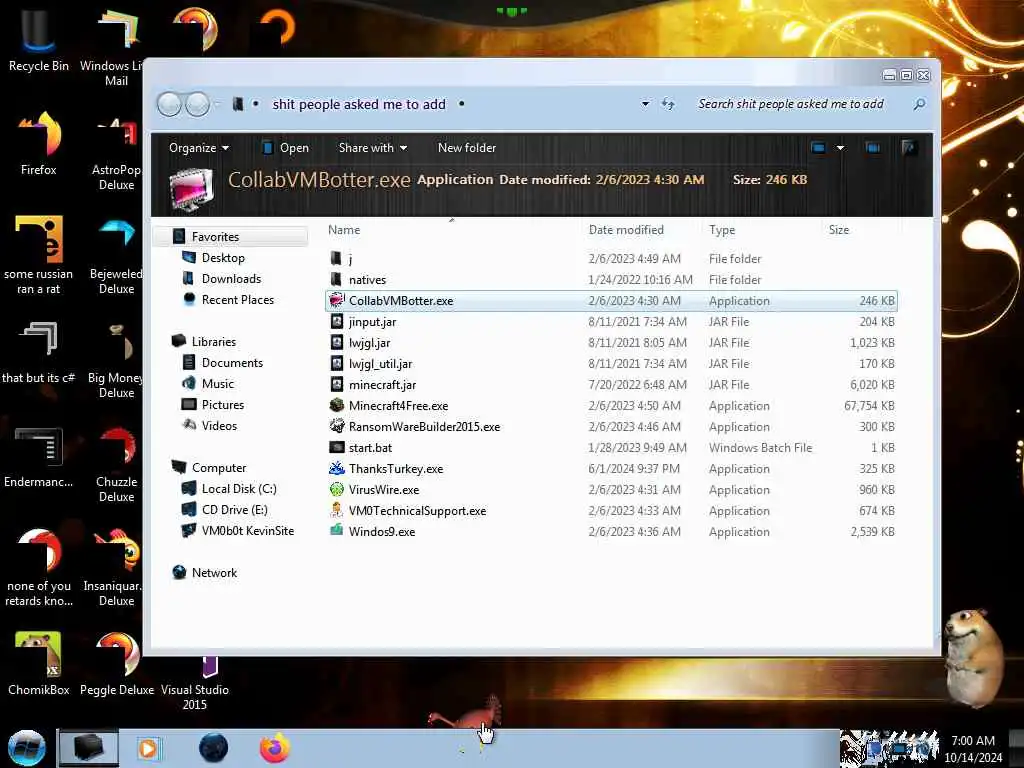
Task: Click the Forward navigation button
Action: (x=198, y=104)
